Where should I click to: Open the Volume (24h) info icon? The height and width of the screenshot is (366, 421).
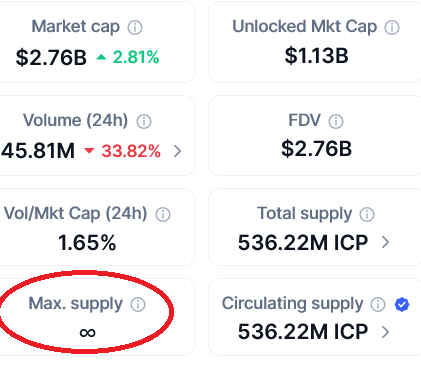(144, 122)
